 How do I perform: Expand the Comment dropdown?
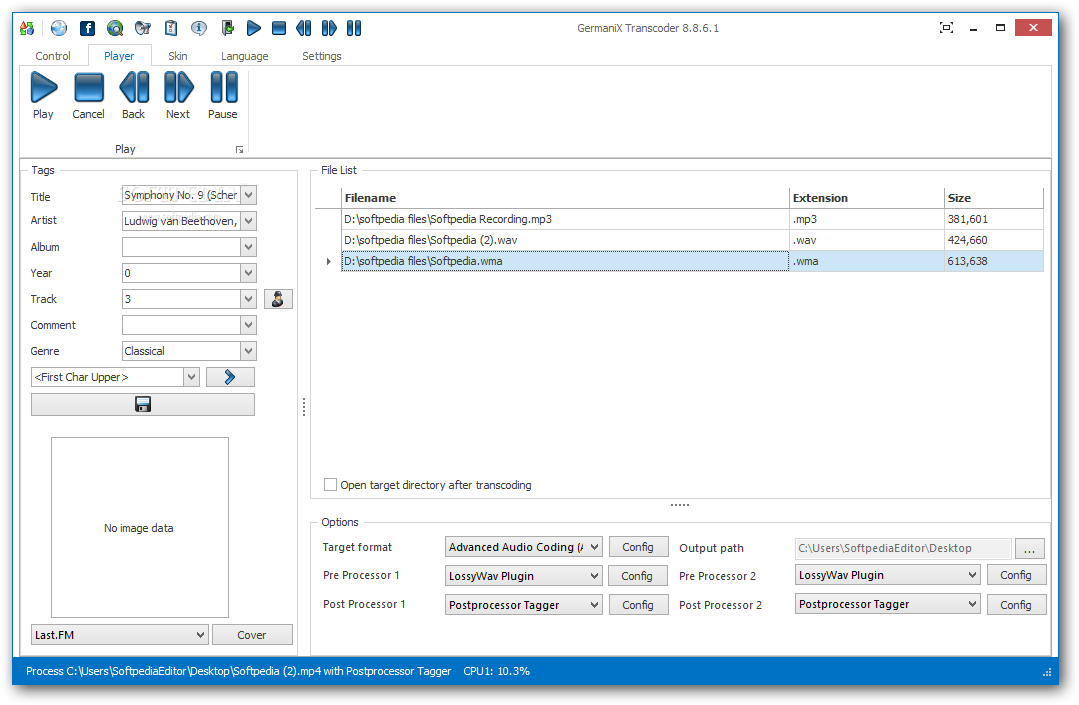click(x=249, y=325)
